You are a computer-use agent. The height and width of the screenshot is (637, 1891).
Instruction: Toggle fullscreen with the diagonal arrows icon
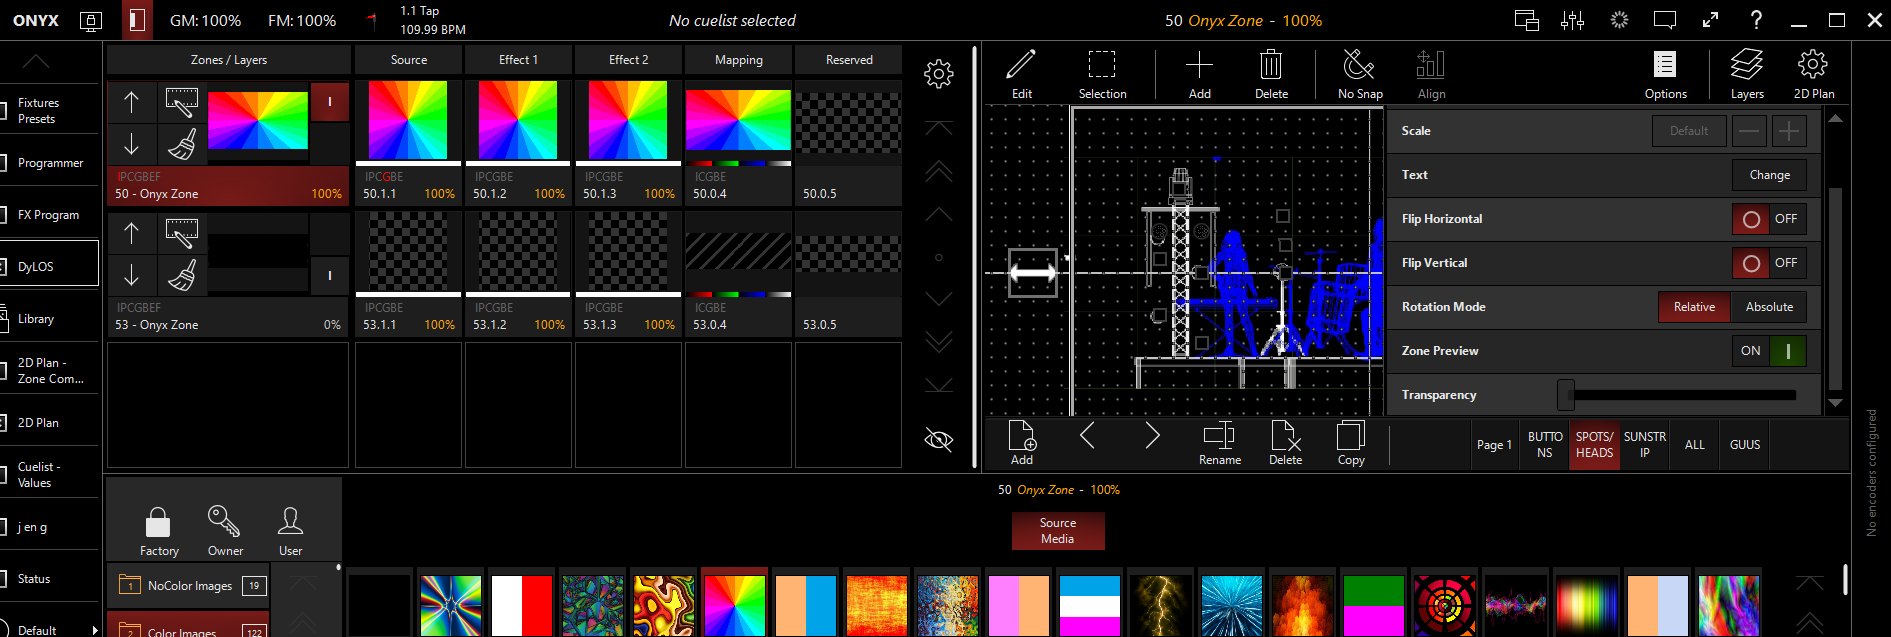pyautogui.click(x=1710, y=20)
